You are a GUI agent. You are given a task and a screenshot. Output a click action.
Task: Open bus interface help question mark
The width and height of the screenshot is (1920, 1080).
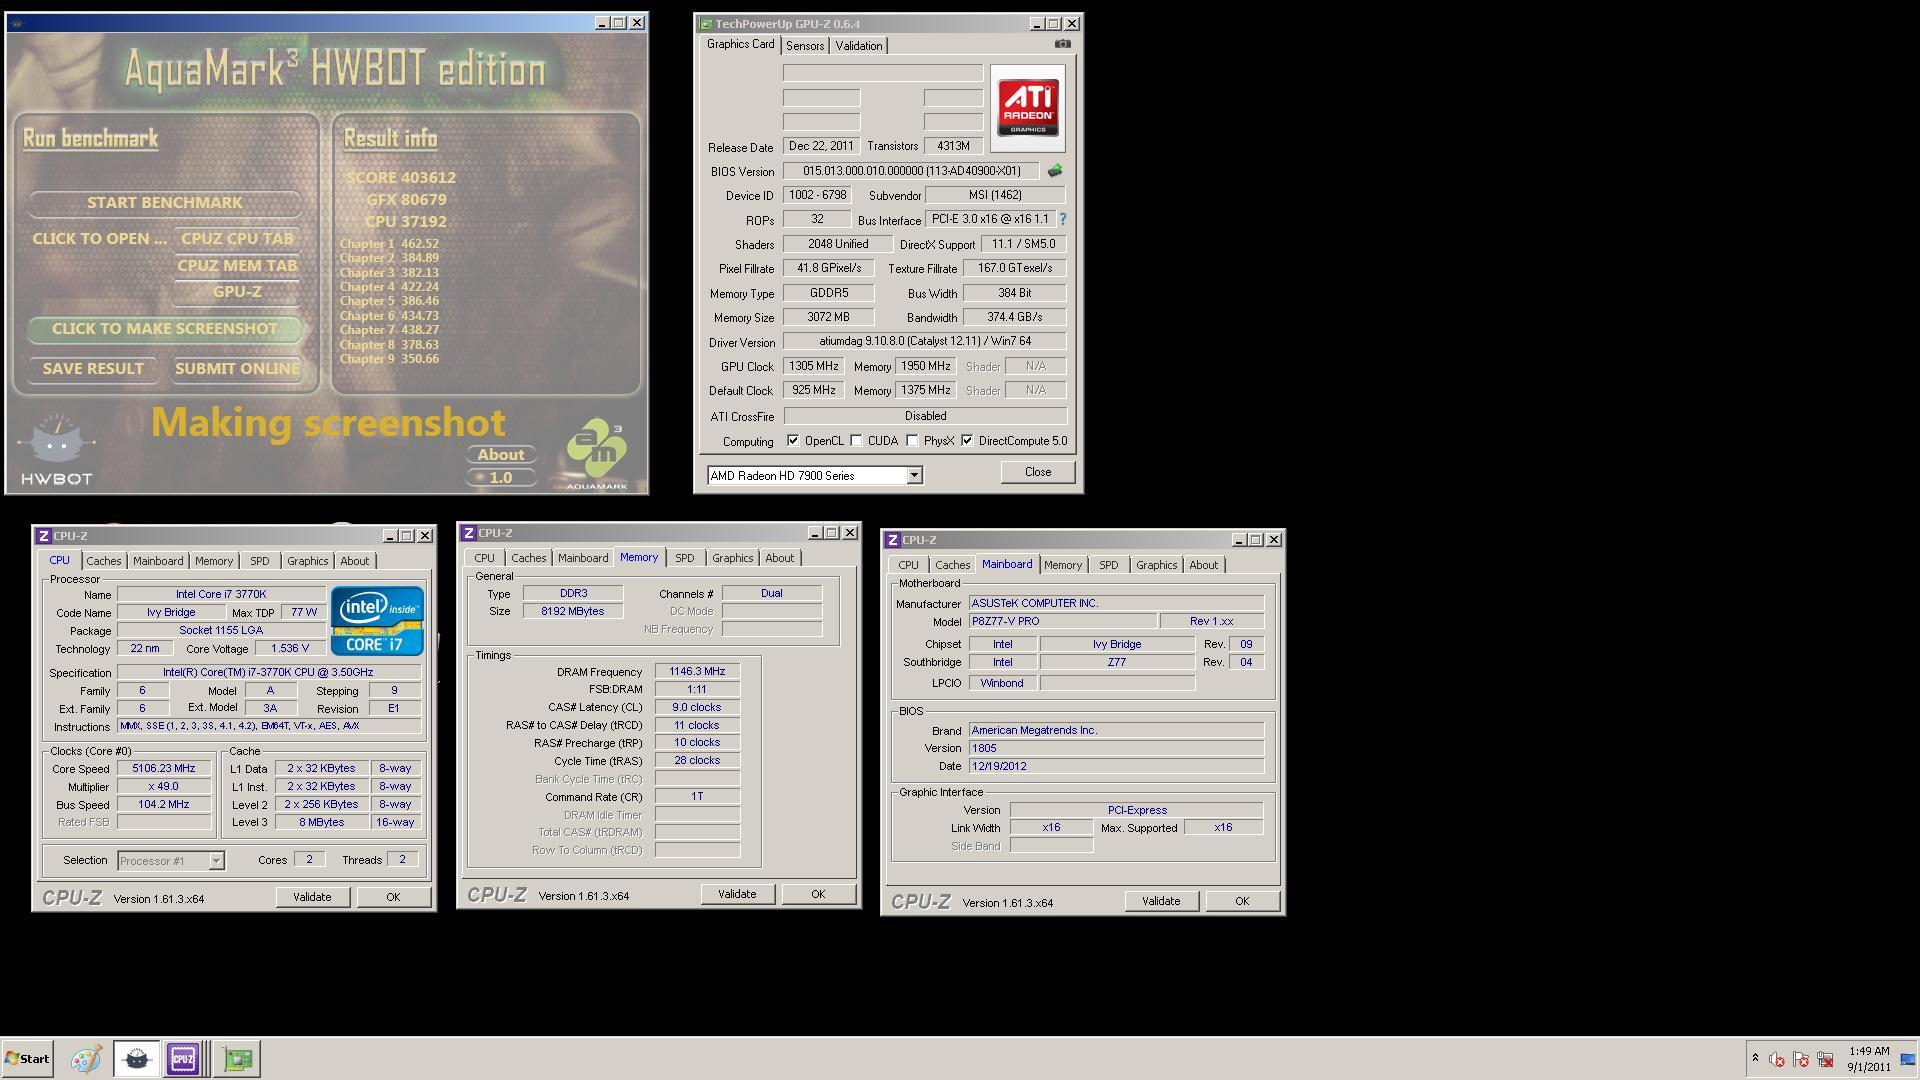tap(1062, 219)
